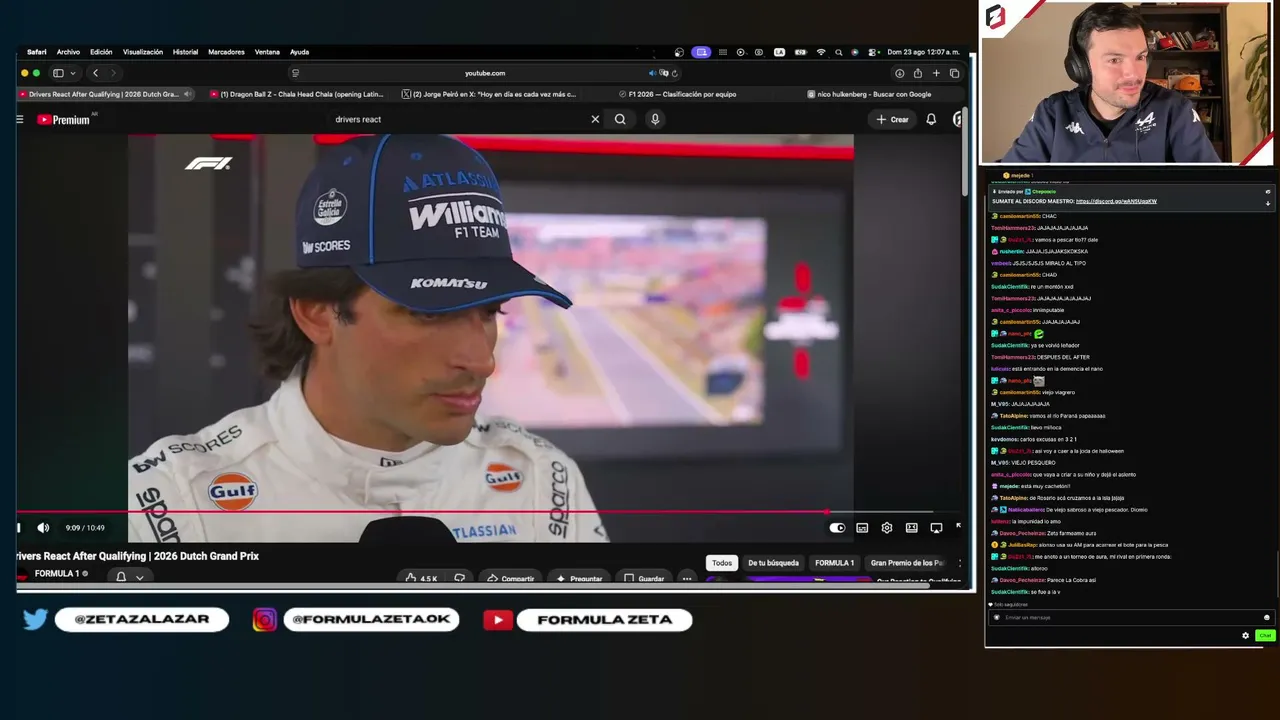Viewport: 1280px width, 720px height.
Task: Like the video with 4.5 K likes
Action: point(421,578)
